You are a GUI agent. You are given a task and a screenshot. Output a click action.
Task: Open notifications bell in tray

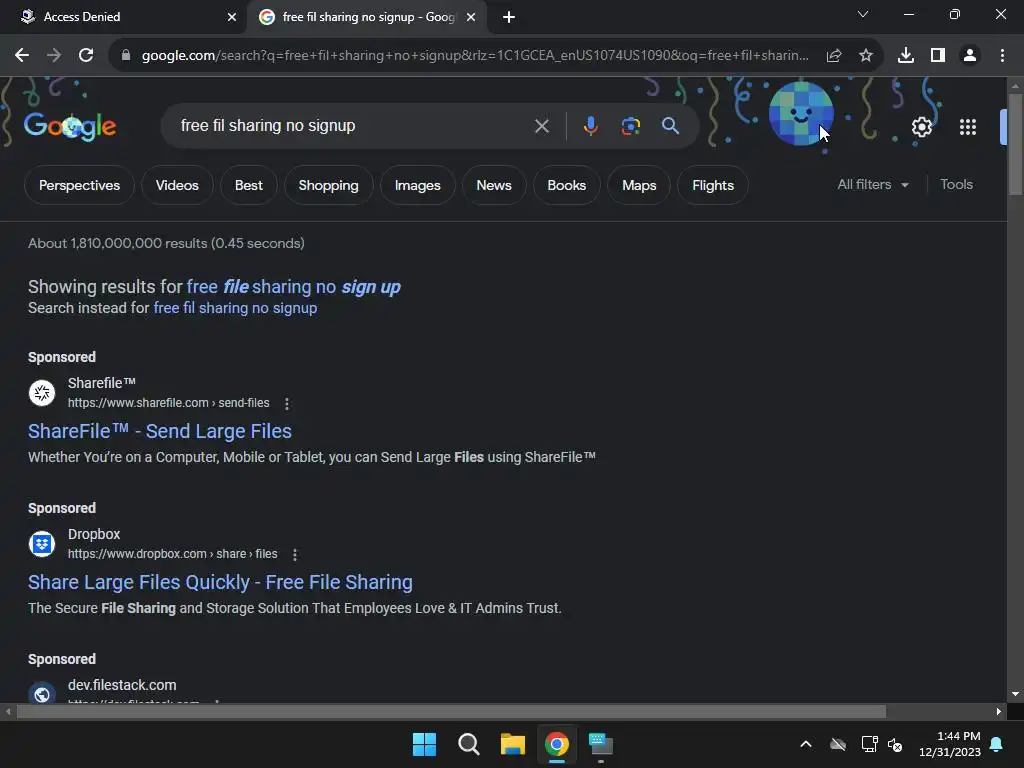(997, 744)
